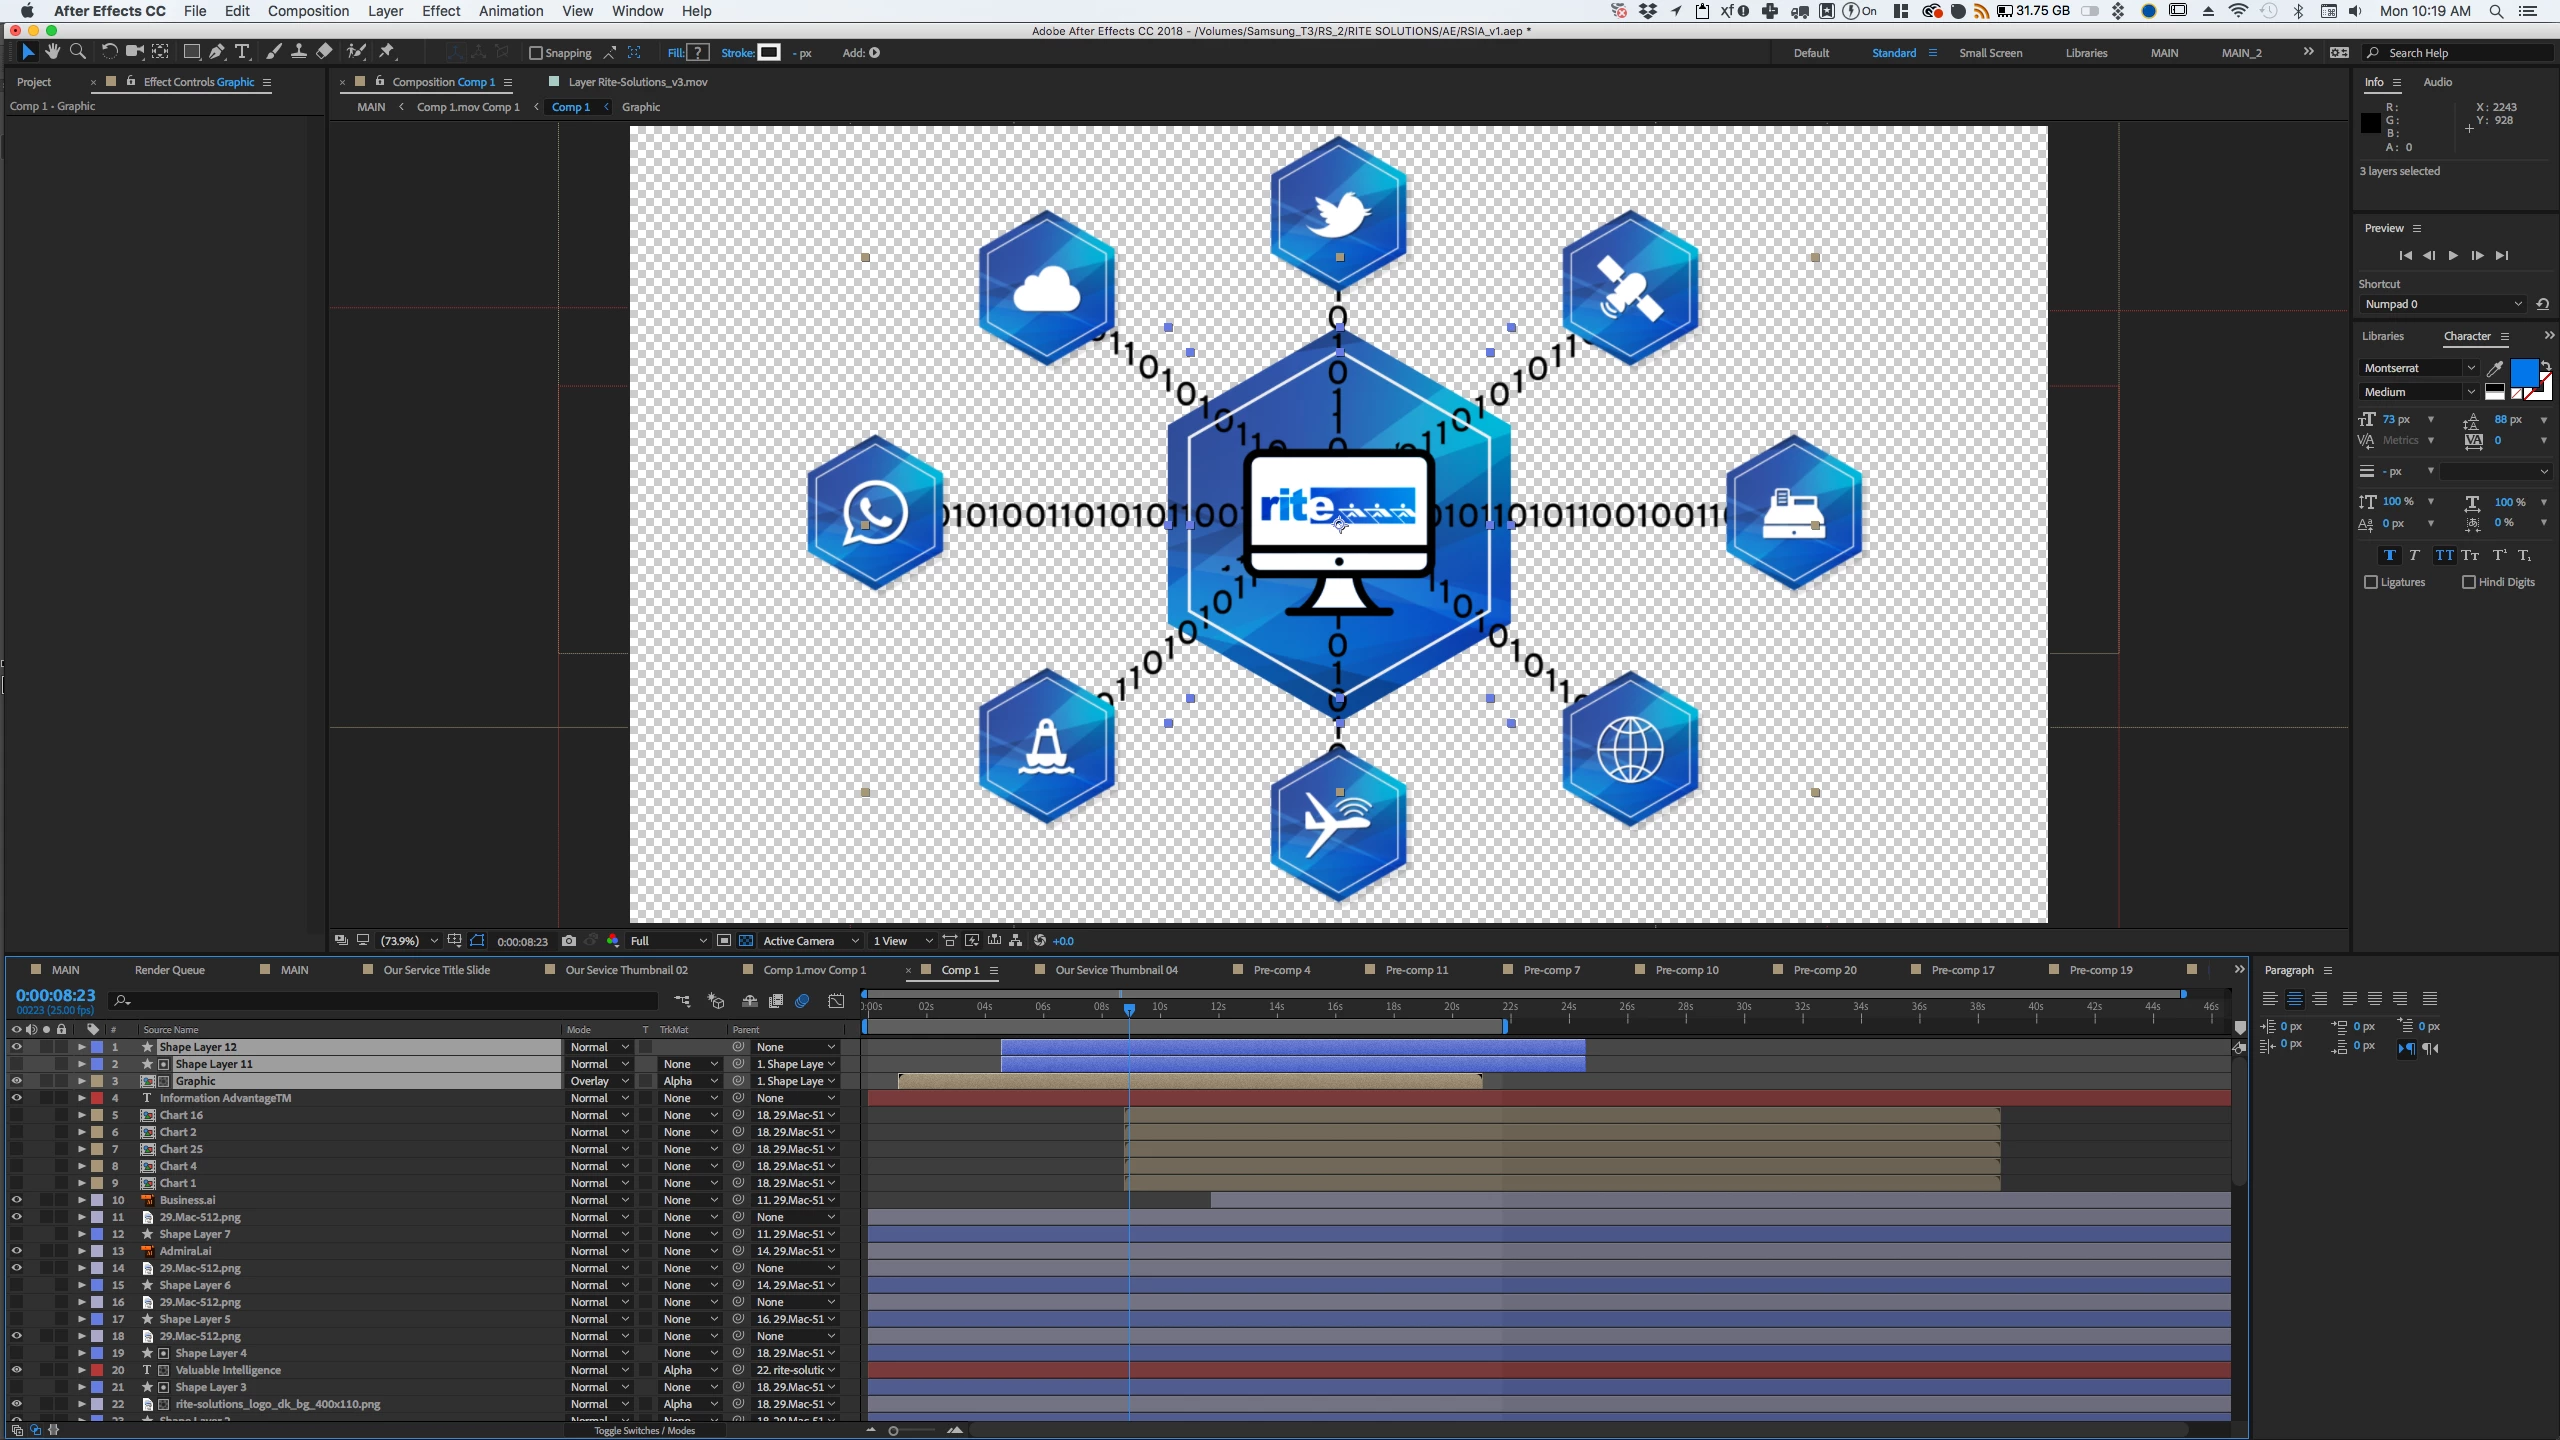Image resolution: width=2560 pixels, height=1440 pixels.
Task: Switch to Render Queue tab
Action: (169, 970)
